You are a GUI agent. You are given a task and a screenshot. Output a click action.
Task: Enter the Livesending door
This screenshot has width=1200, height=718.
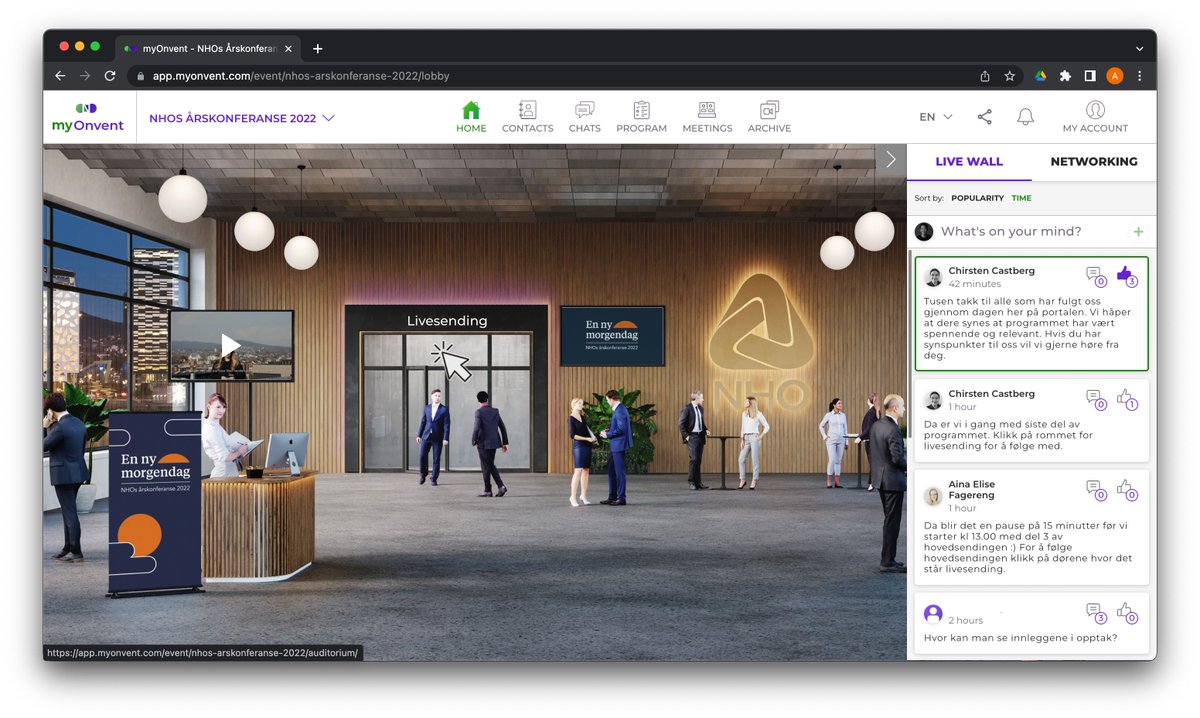pyautogui.click(x=446, y=388)
